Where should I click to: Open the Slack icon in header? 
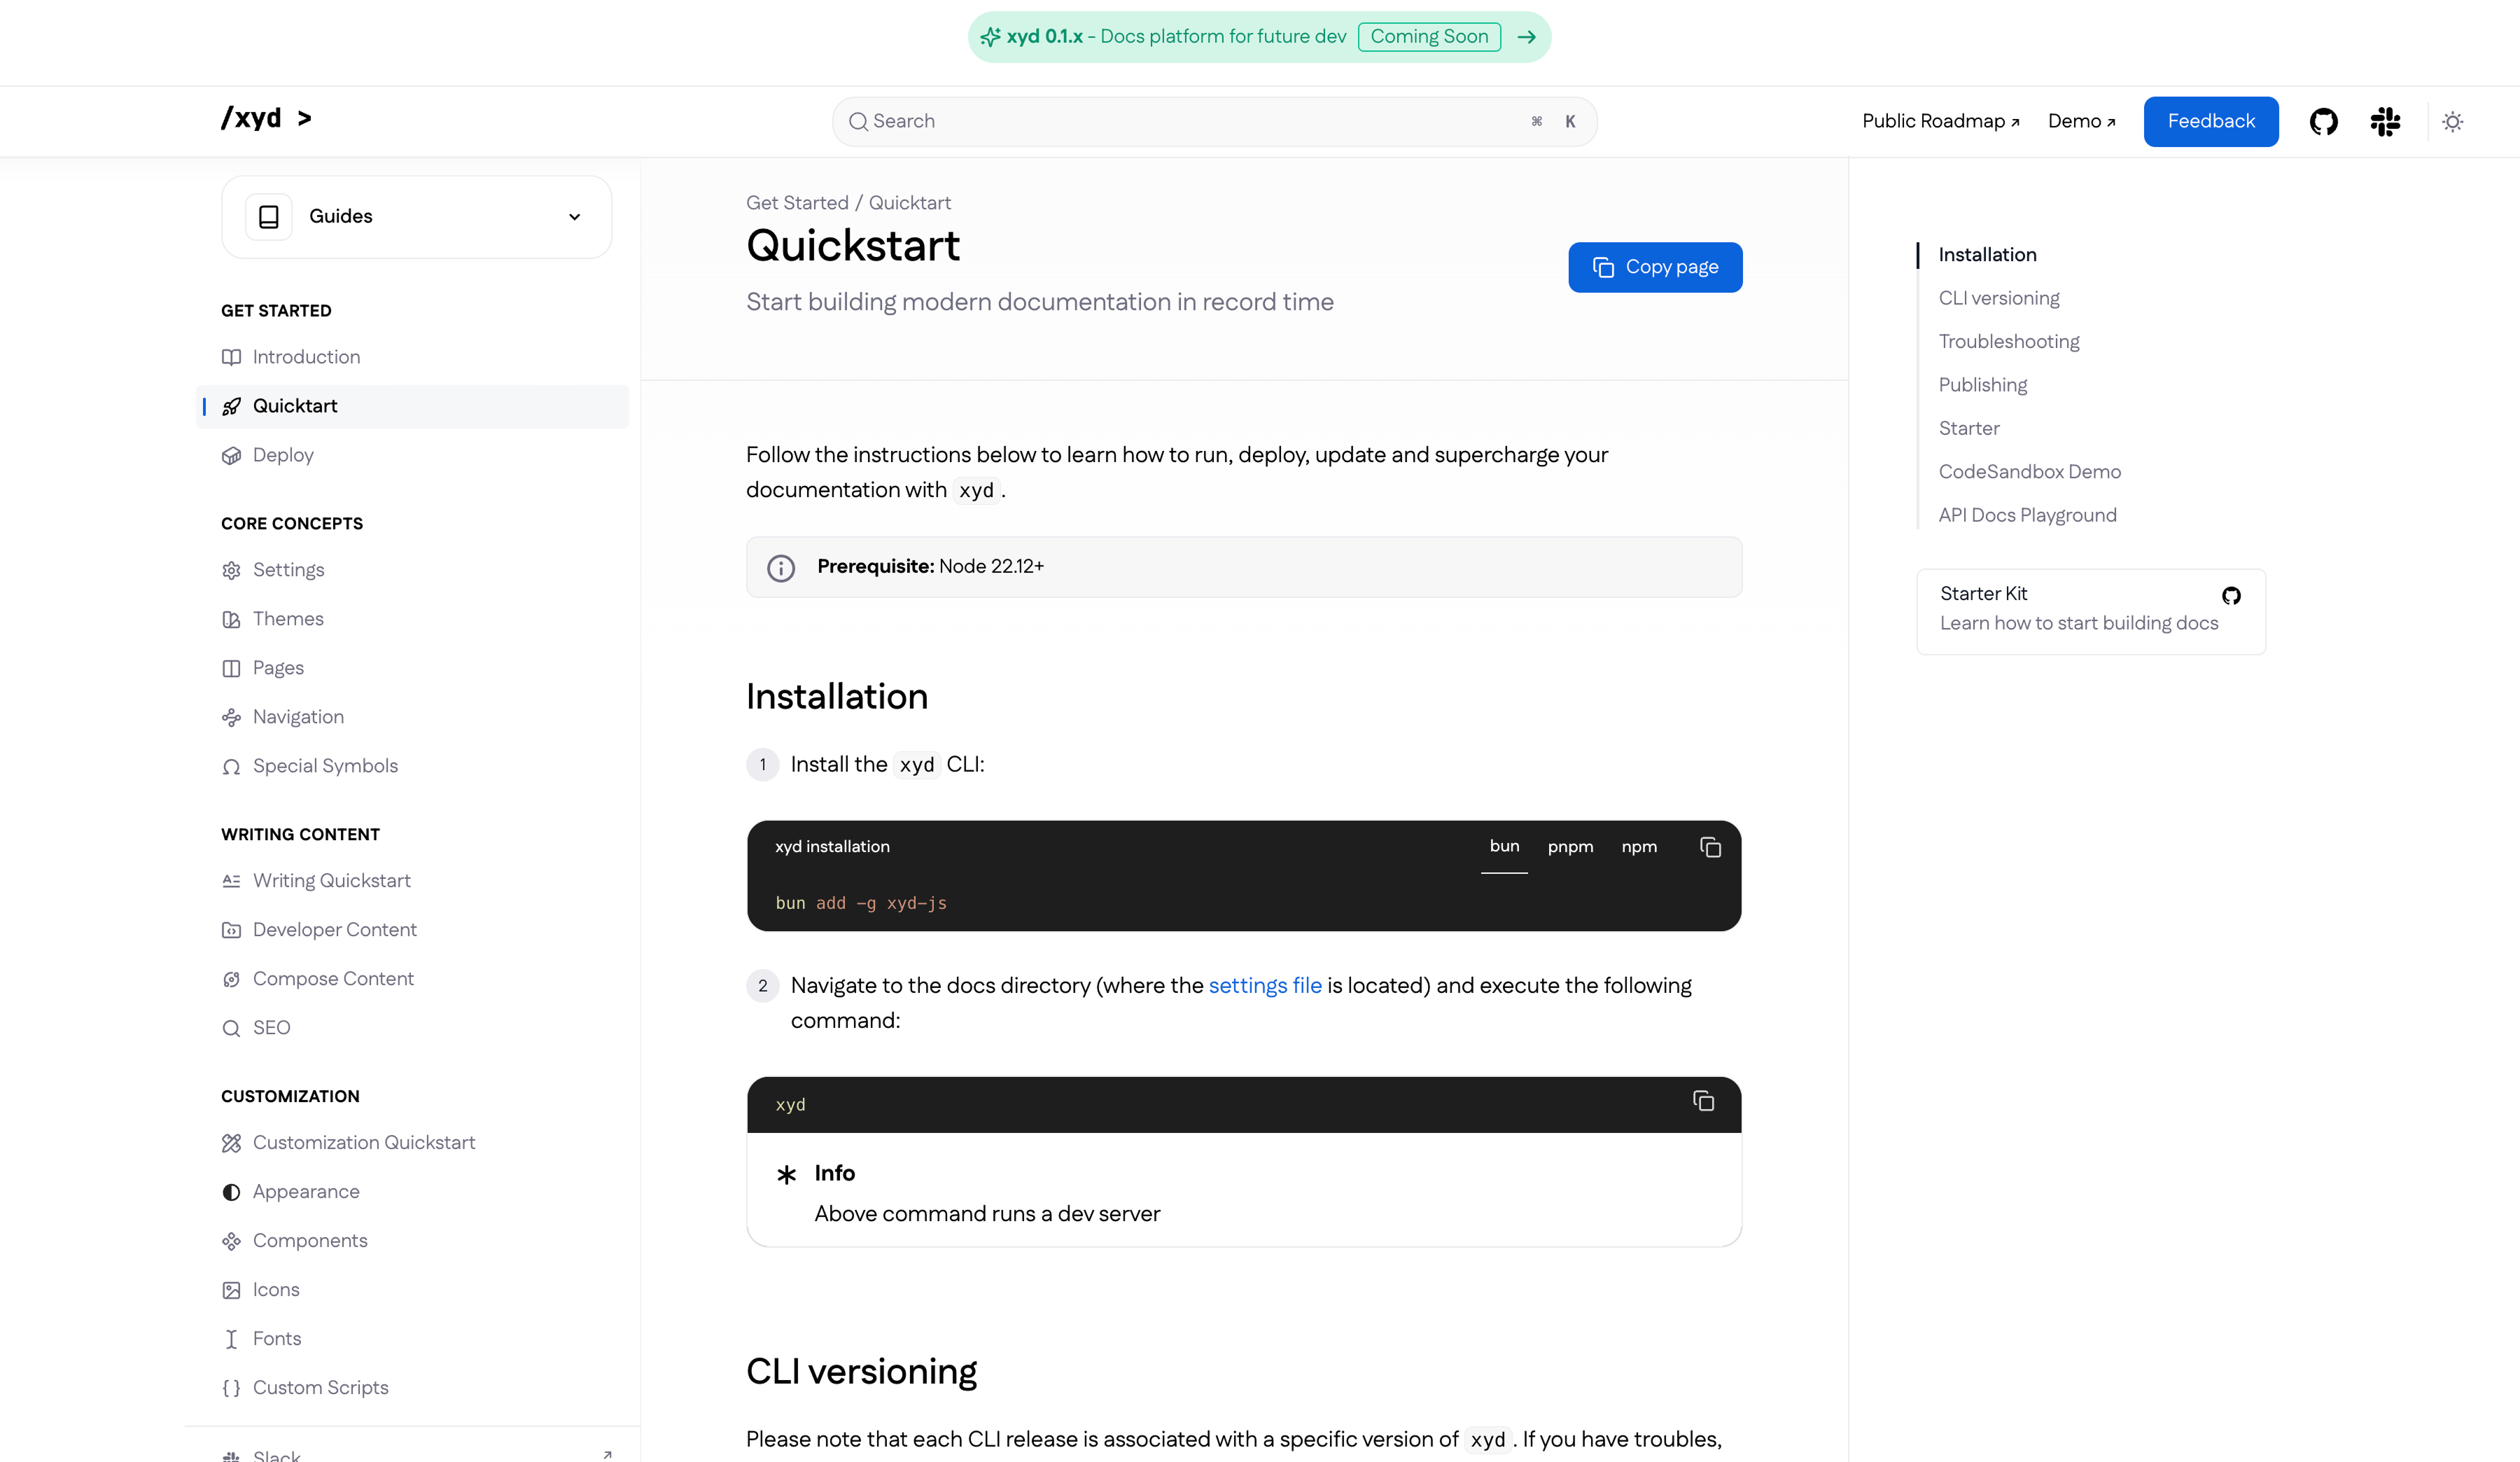(2385, 122)
